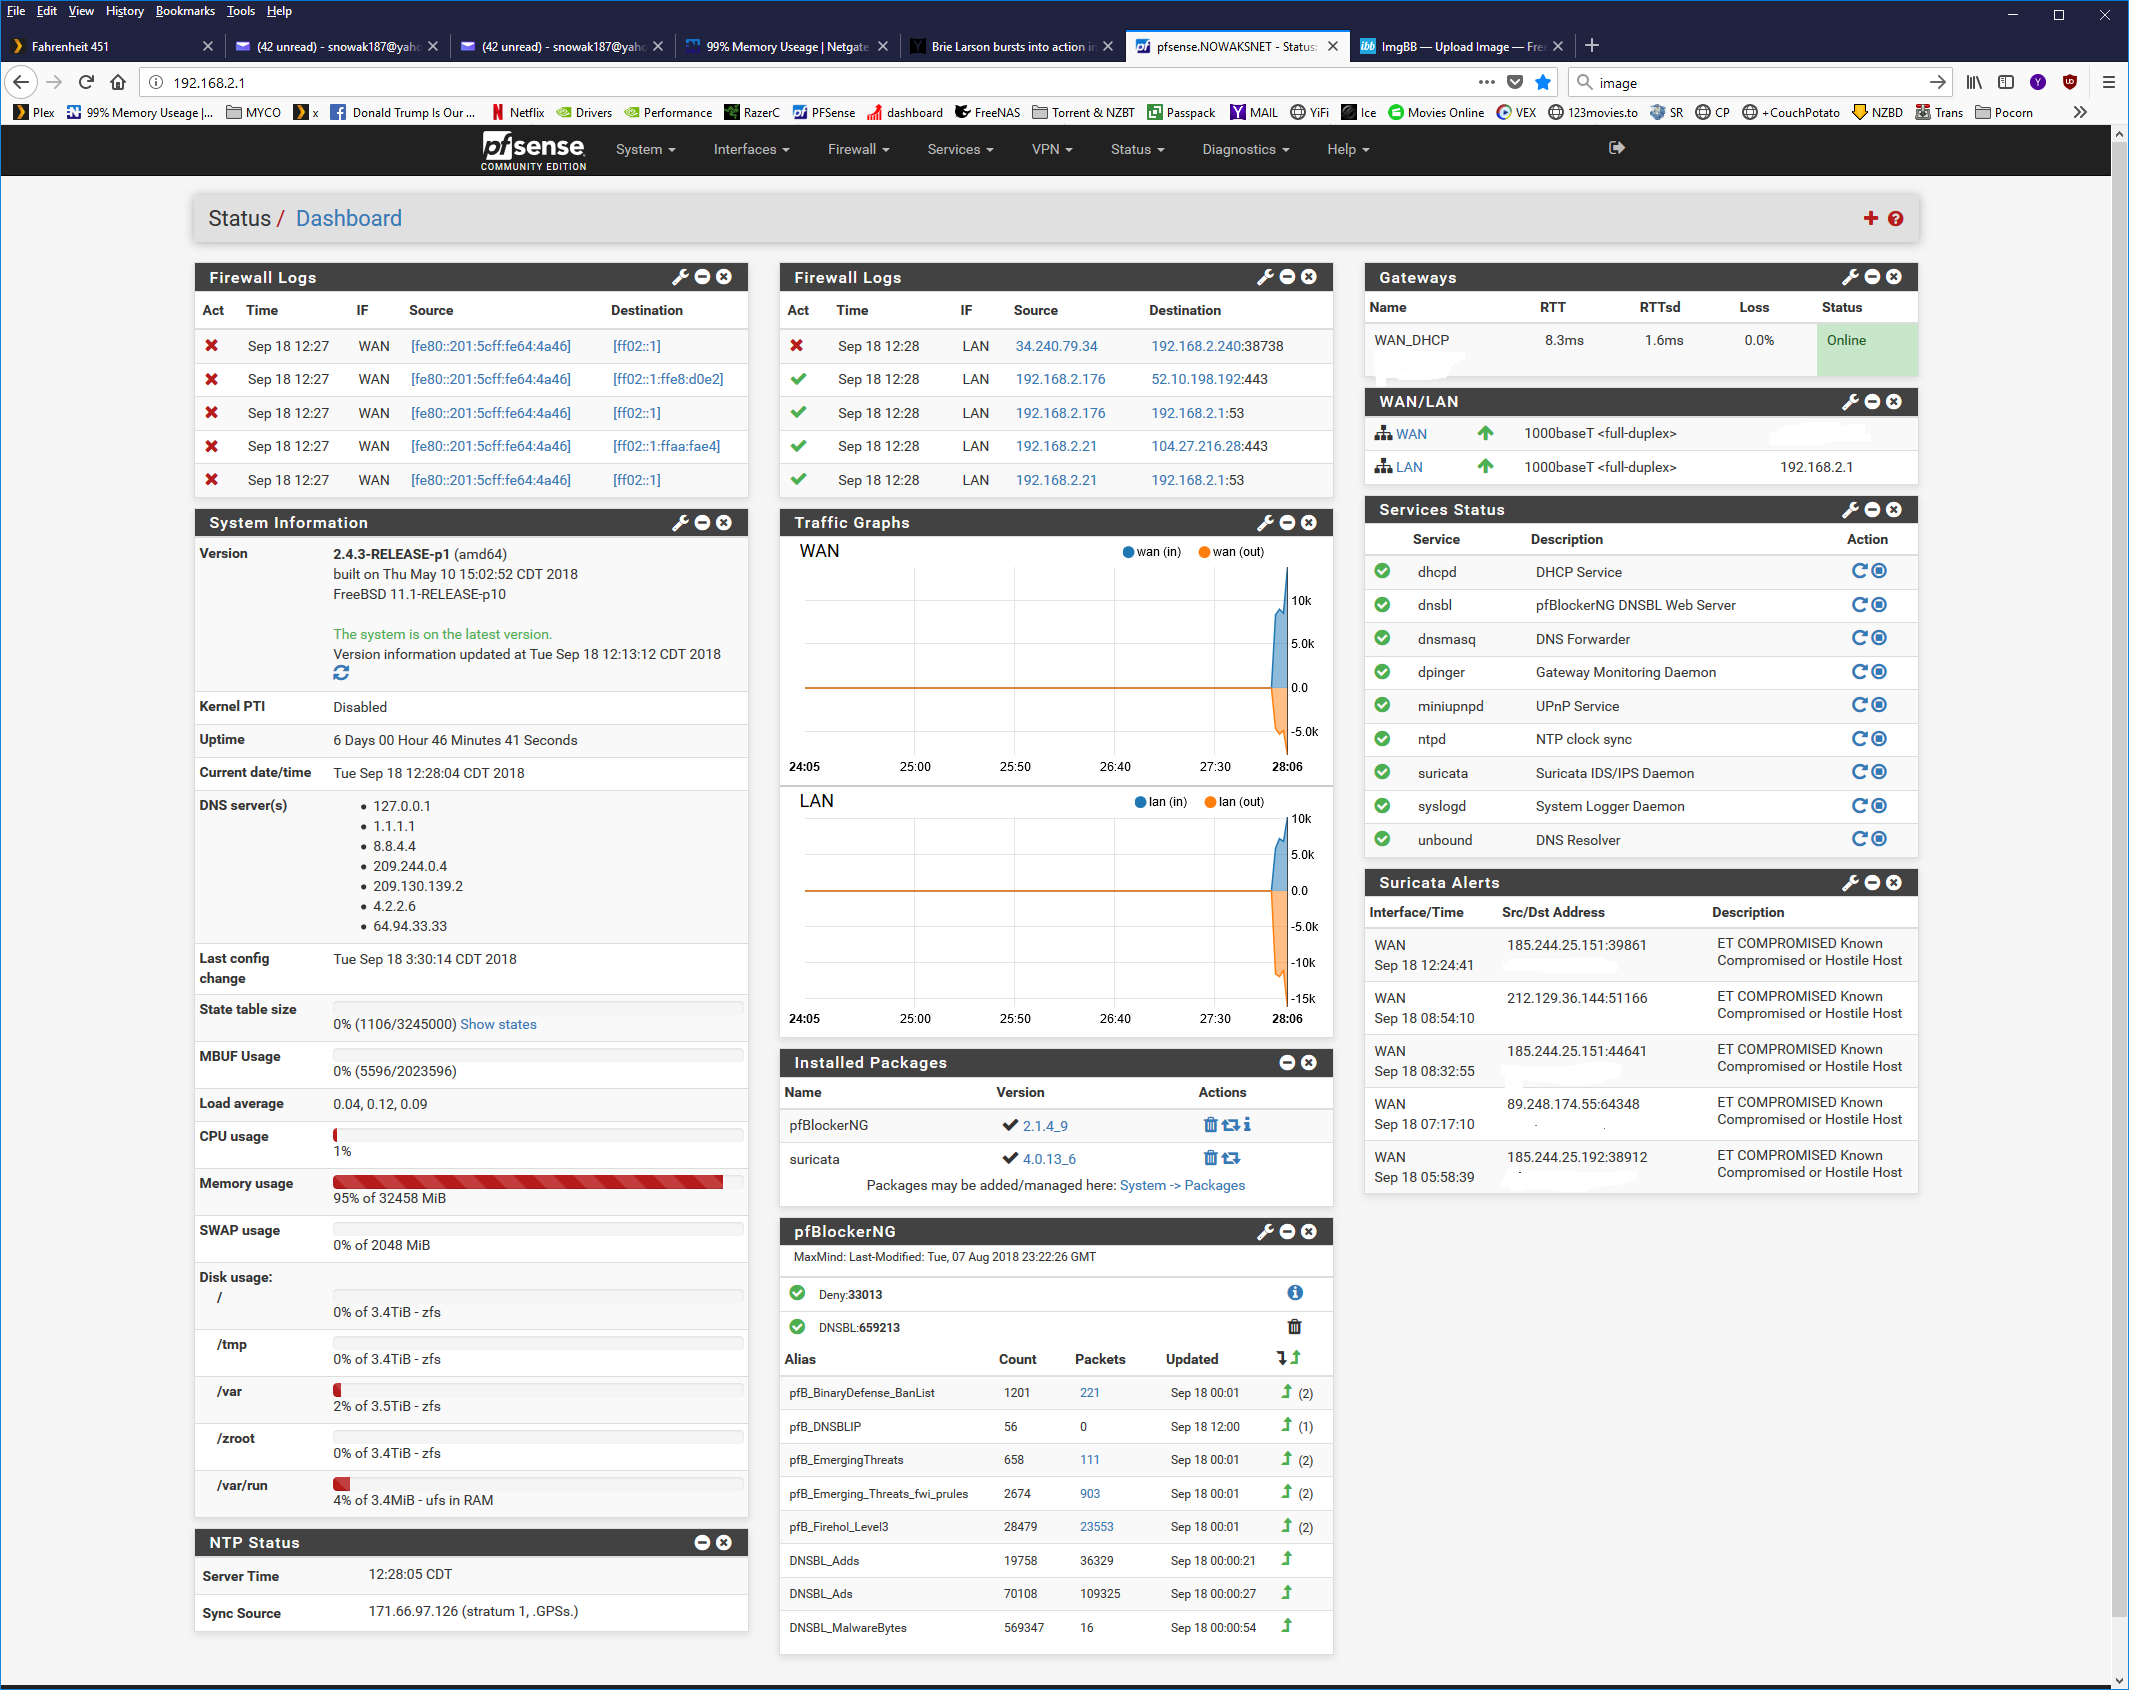Restart the suricata service
Image resolution: width=2129 pixels, height=1690 pixels.
(x=1859, y=772)
